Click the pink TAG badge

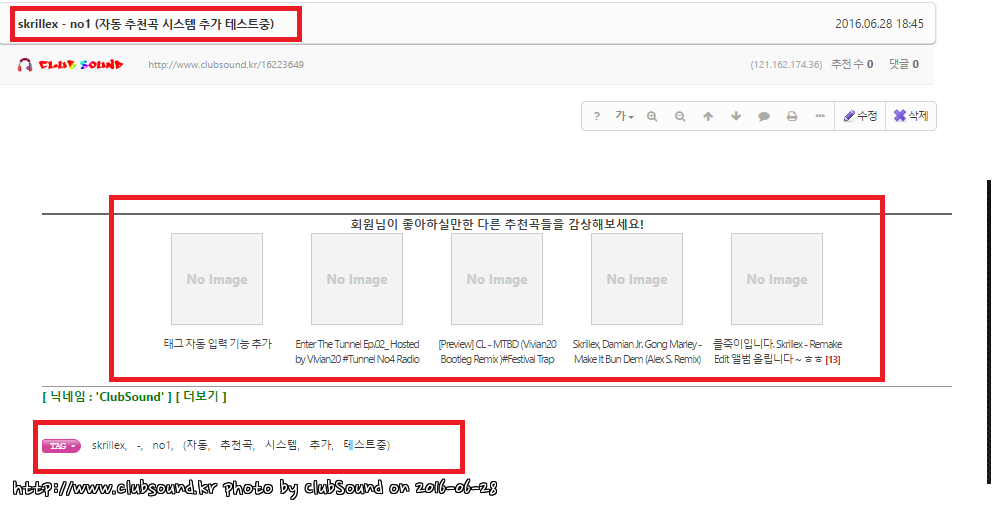tap(62, 446)
